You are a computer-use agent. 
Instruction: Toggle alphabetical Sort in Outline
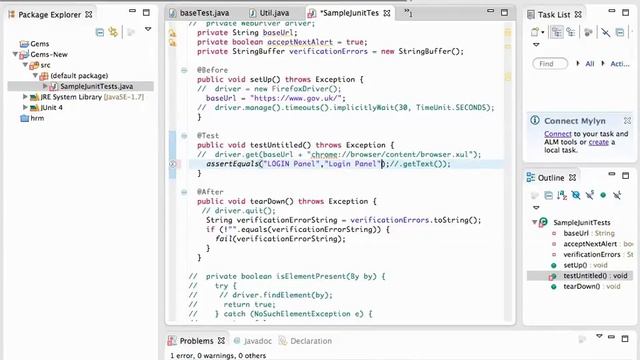pos(562,196)
